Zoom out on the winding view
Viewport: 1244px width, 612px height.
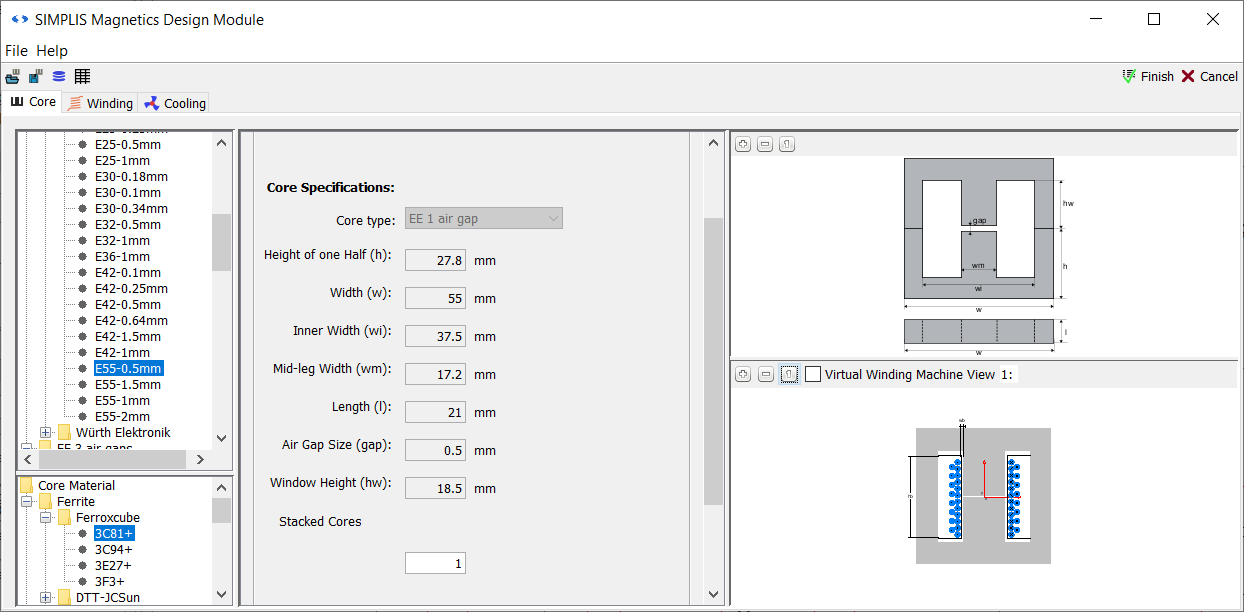765,374
